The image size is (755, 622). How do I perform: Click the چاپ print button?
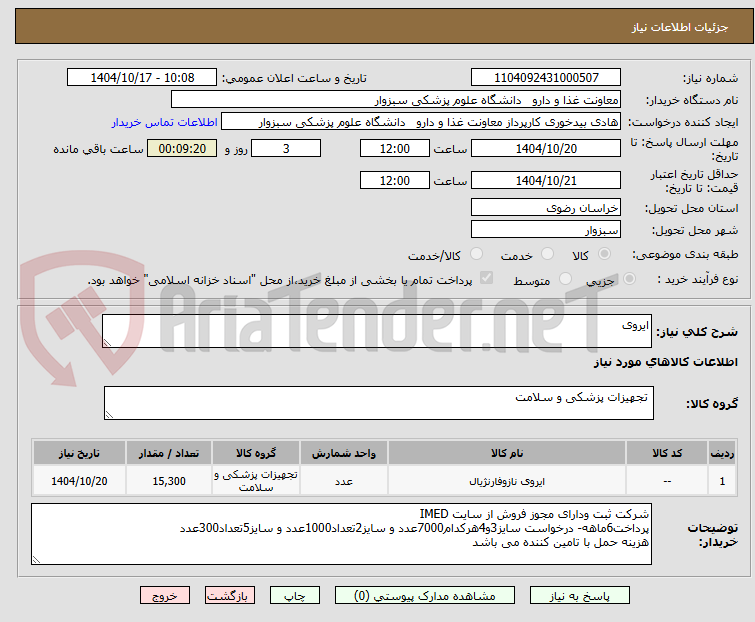point(295,596)
